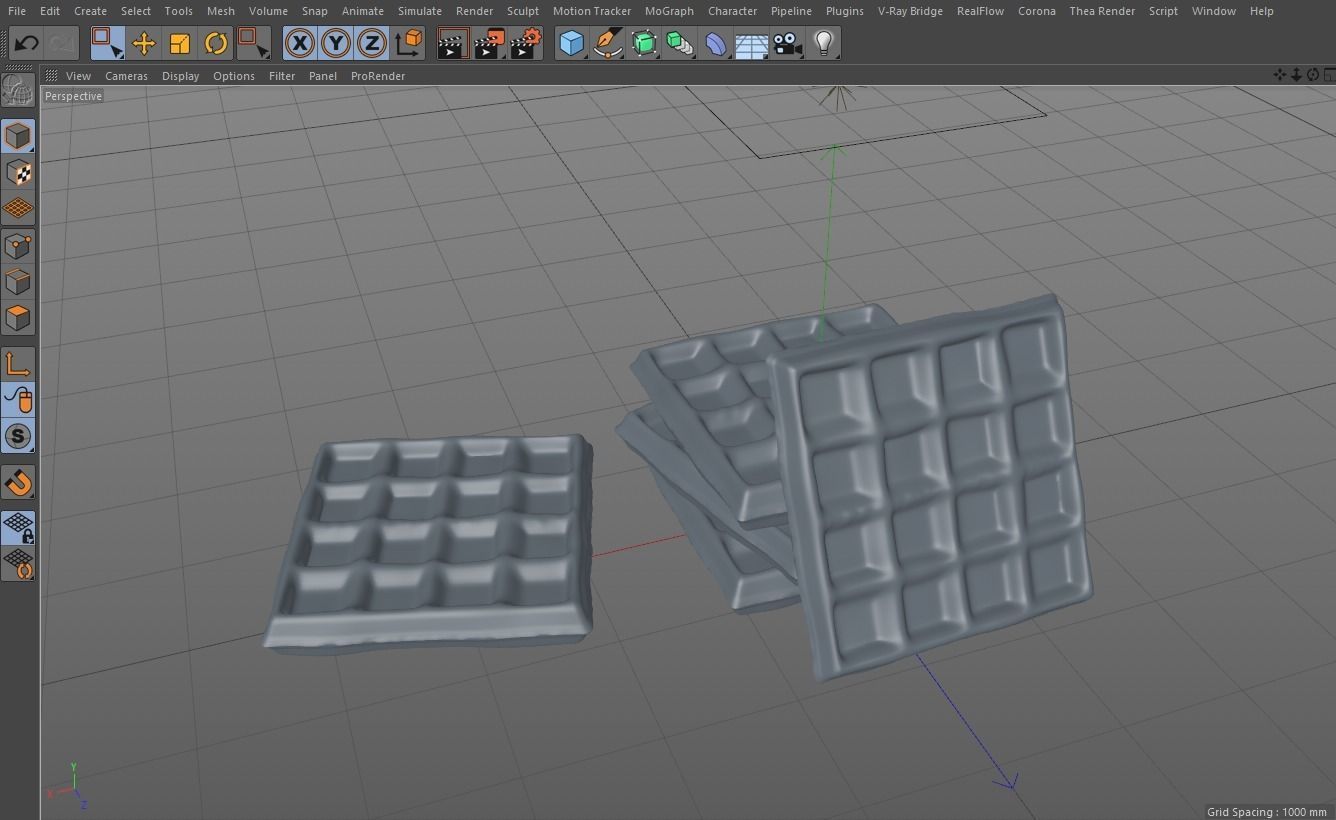The width and height of the screenshot is (1336, 820).
Task: Click the flat waffle model
Action: (x=430, y=543)
